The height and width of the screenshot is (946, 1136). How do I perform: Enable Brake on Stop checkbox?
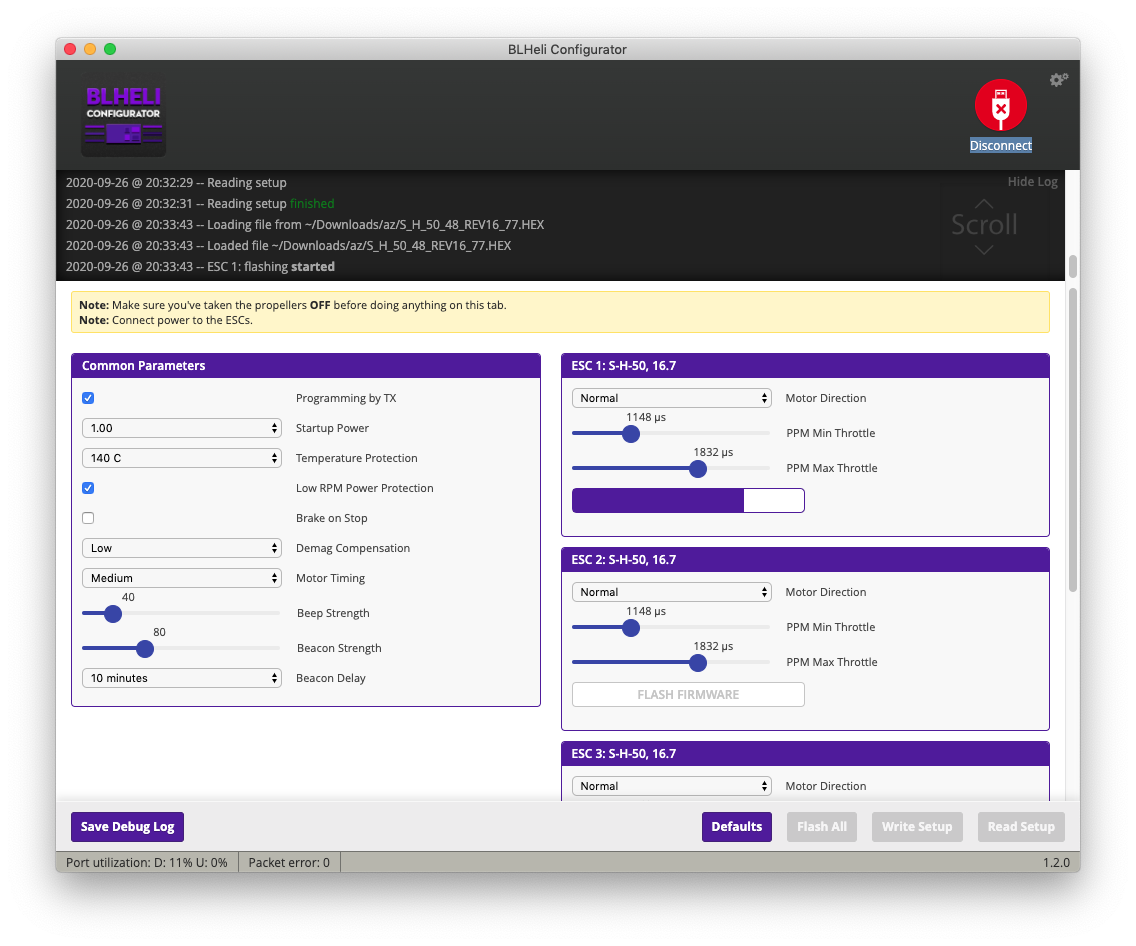pos(88,518)
